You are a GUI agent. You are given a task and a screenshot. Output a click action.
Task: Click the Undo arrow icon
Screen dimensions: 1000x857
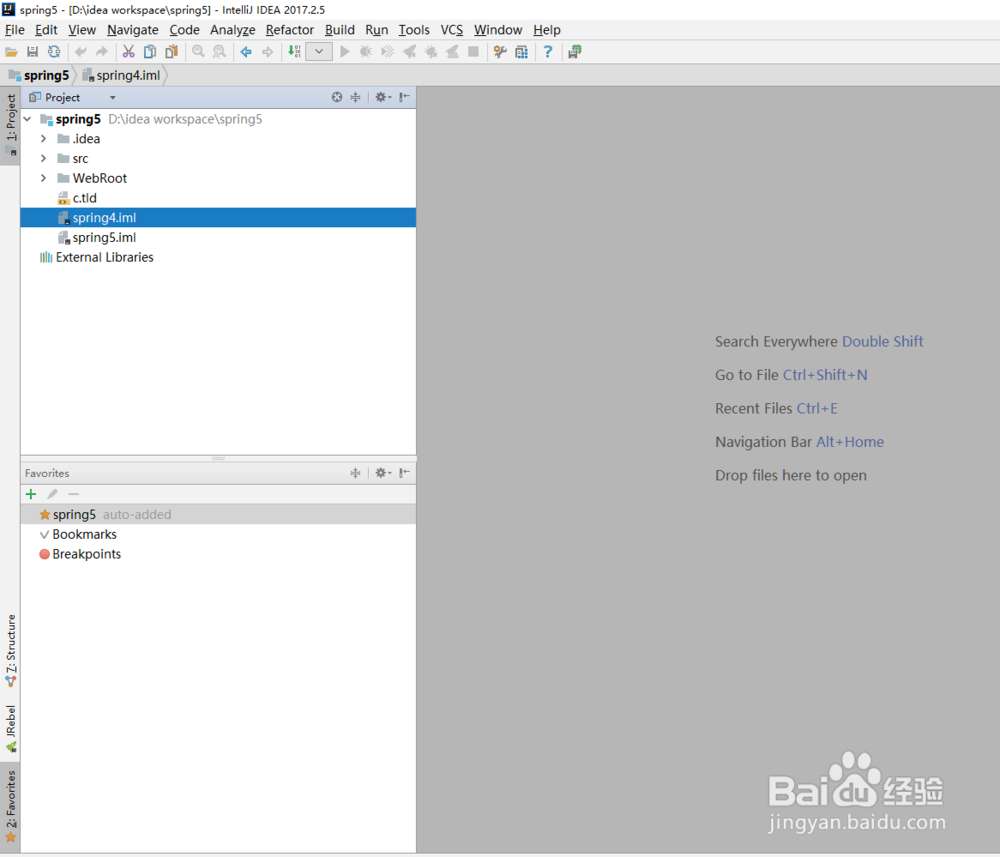(x=80, y=52)
